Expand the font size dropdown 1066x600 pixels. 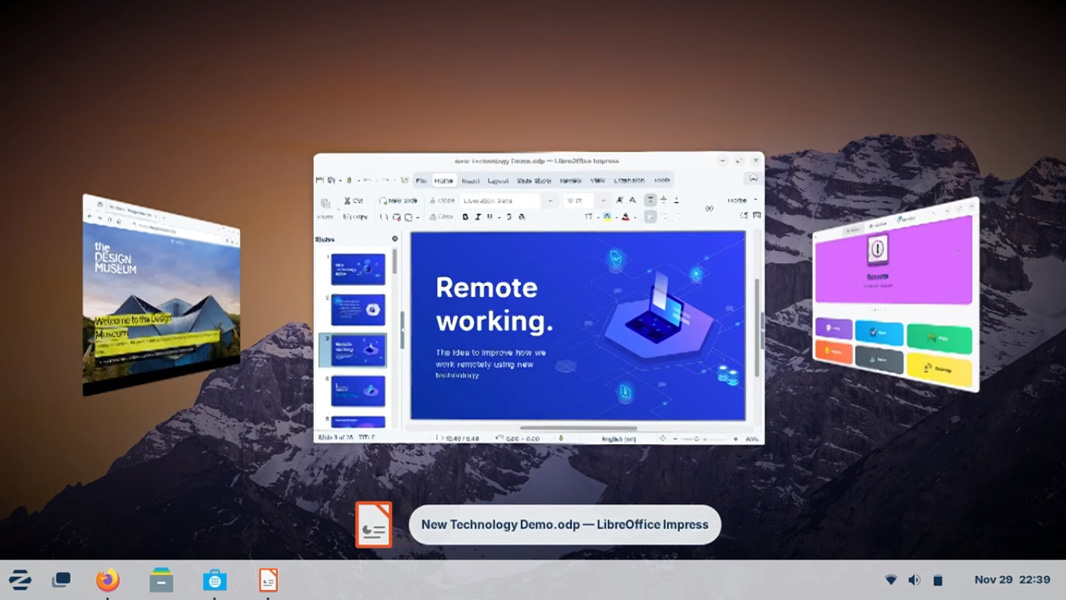click(x=603, y=201)
